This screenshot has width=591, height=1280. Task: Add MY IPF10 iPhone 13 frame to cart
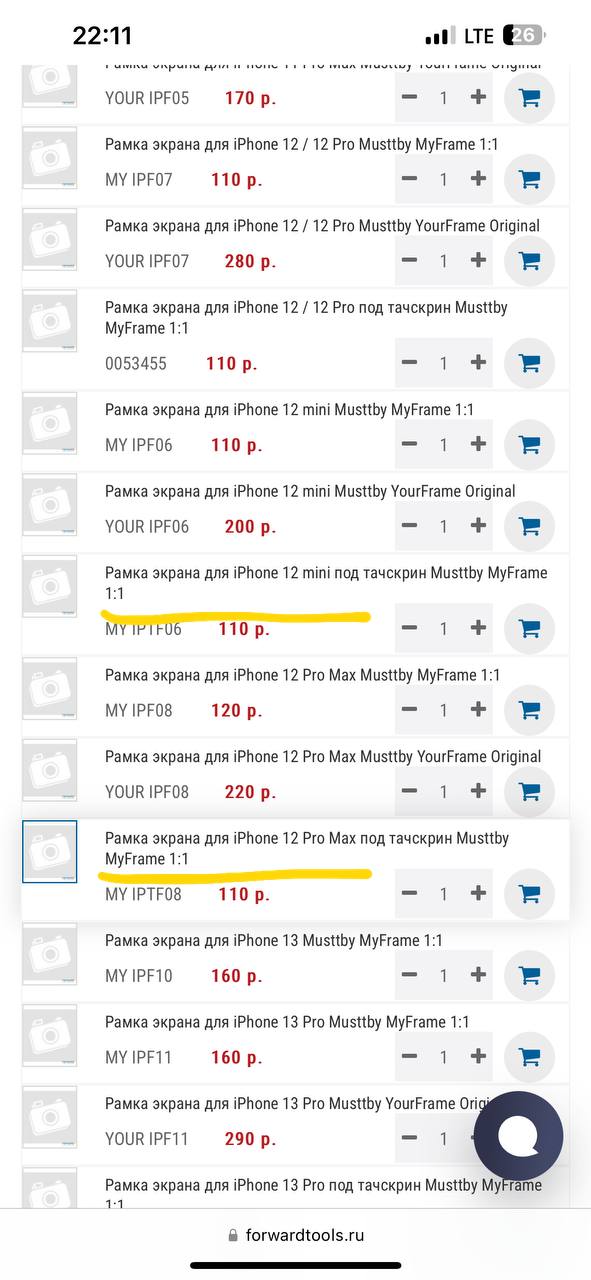pyautogui.click(x=529, y=975)
